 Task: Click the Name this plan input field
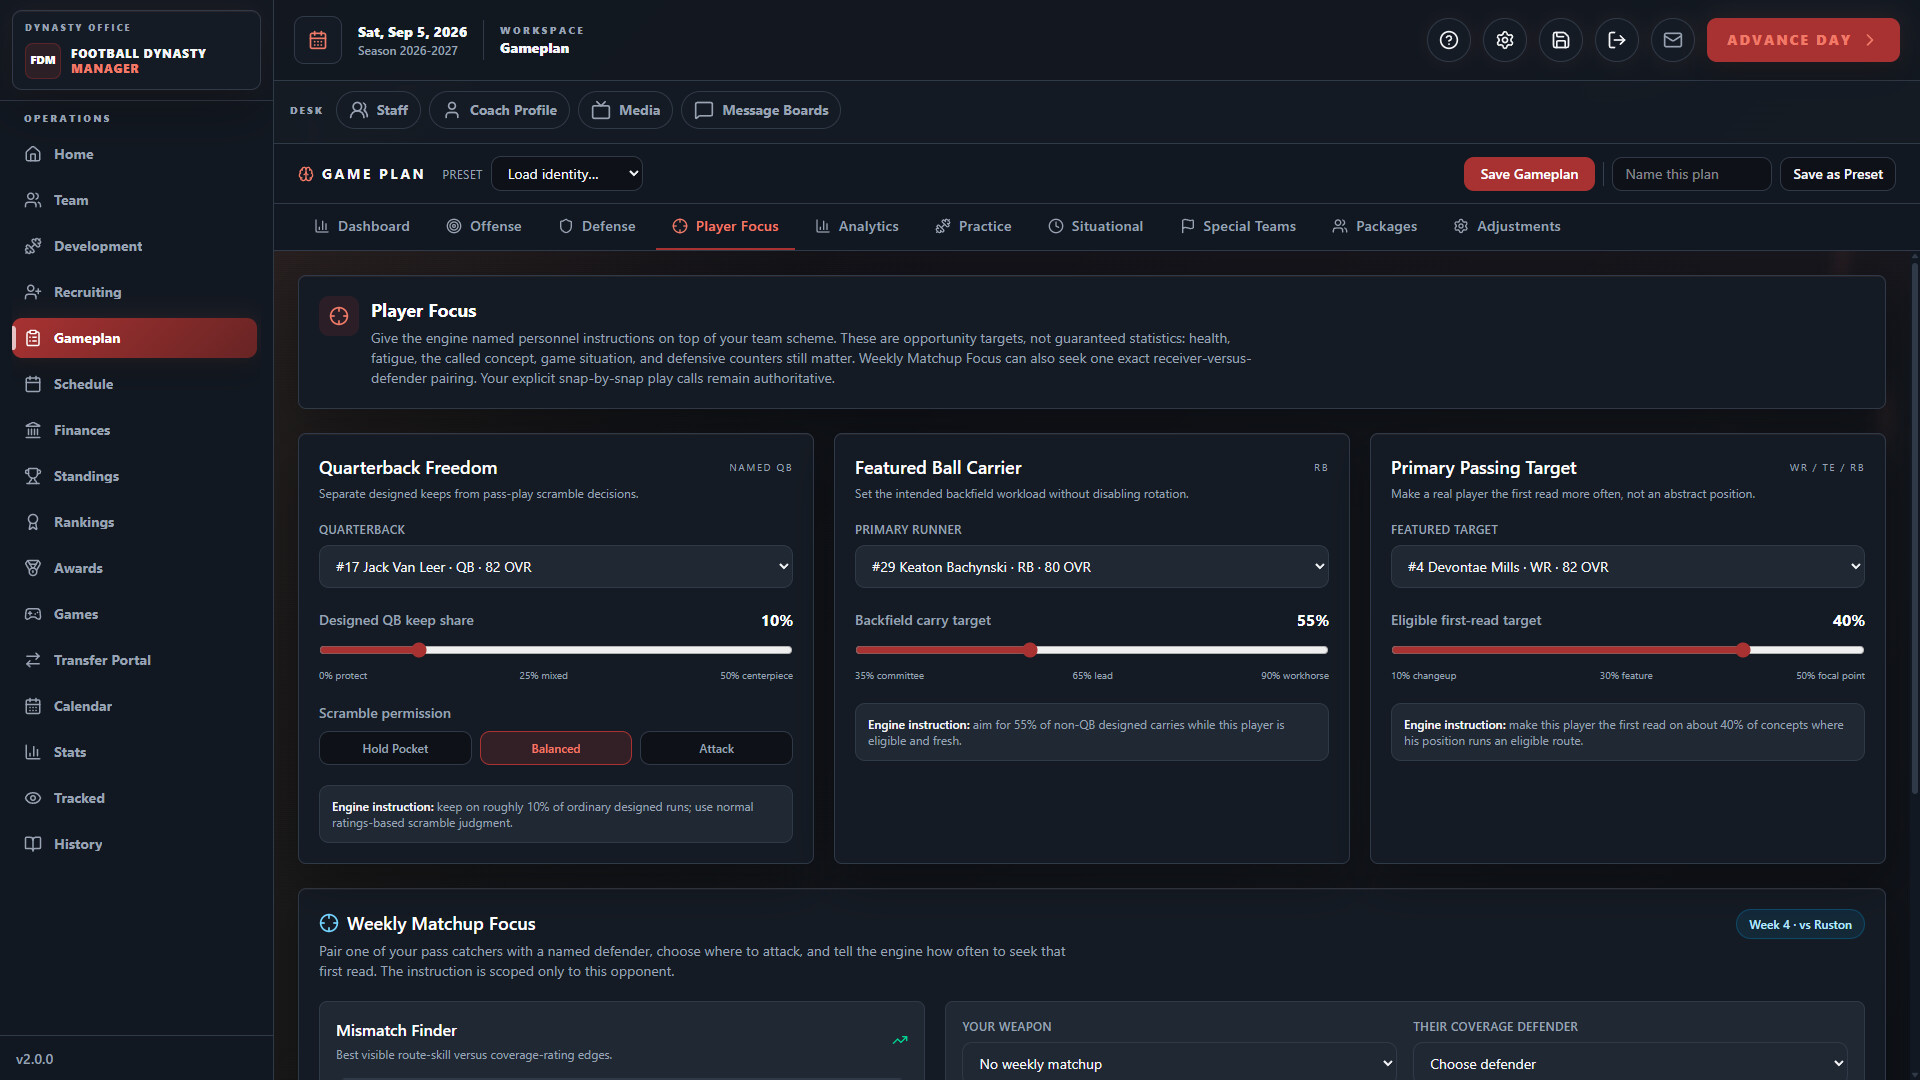click(x=1691, y=174)
